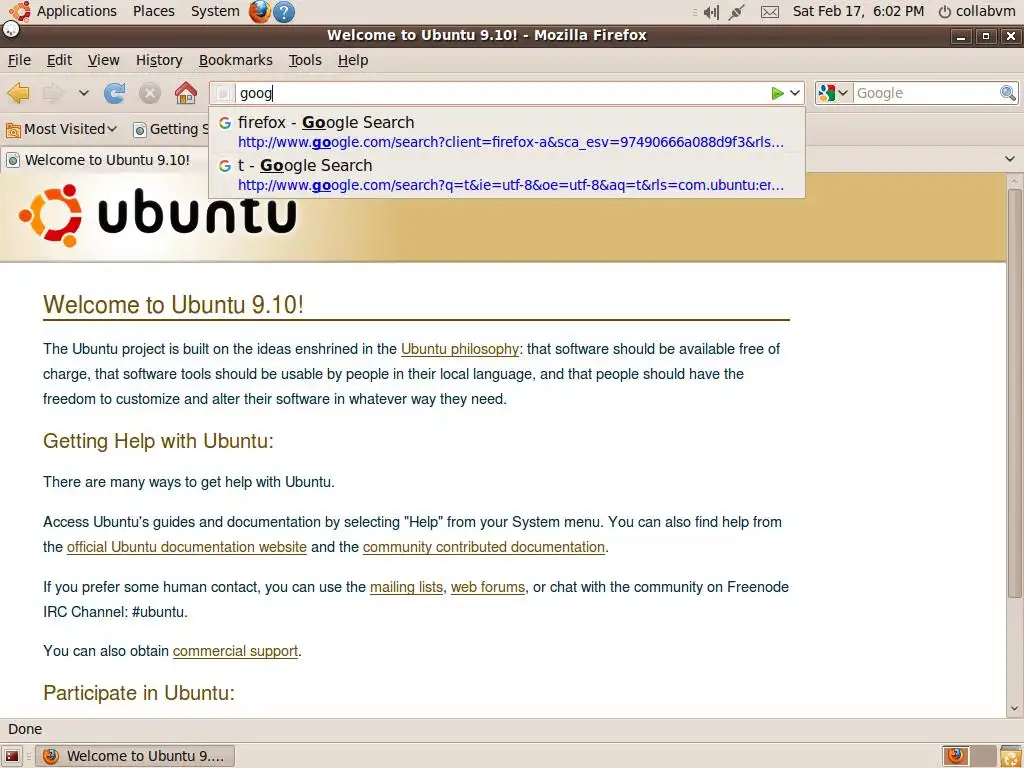This screenshot has height=768, width=1024.
Task: Click the mailing lists link
Action: click(x=406, y=587)
